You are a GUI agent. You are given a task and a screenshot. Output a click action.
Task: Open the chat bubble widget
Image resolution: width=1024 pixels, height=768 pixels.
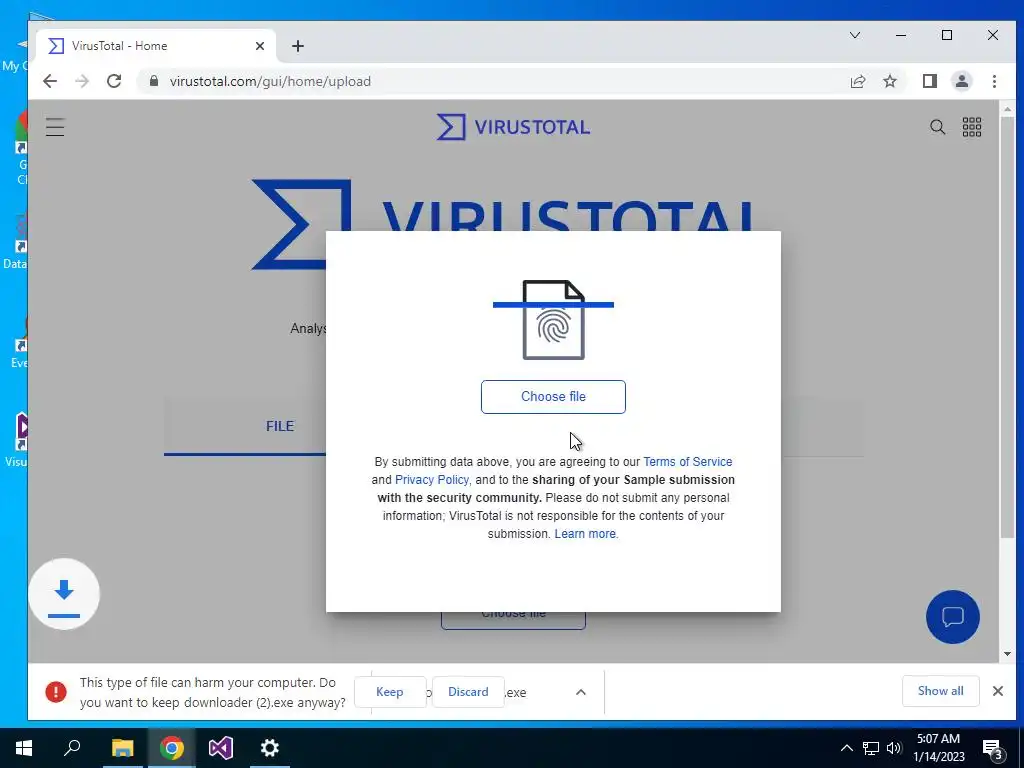tap(953, 616)
